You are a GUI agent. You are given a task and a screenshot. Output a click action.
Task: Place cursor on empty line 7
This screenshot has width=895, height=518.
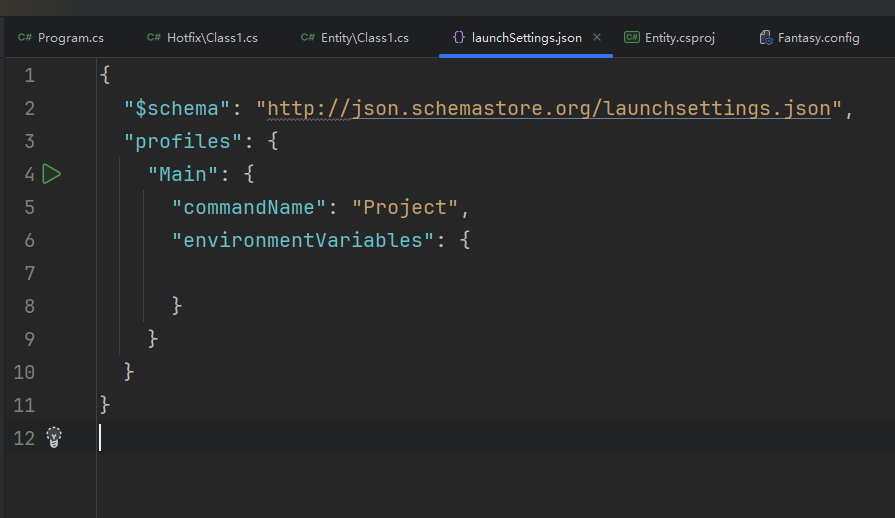(x=300, y=273)
